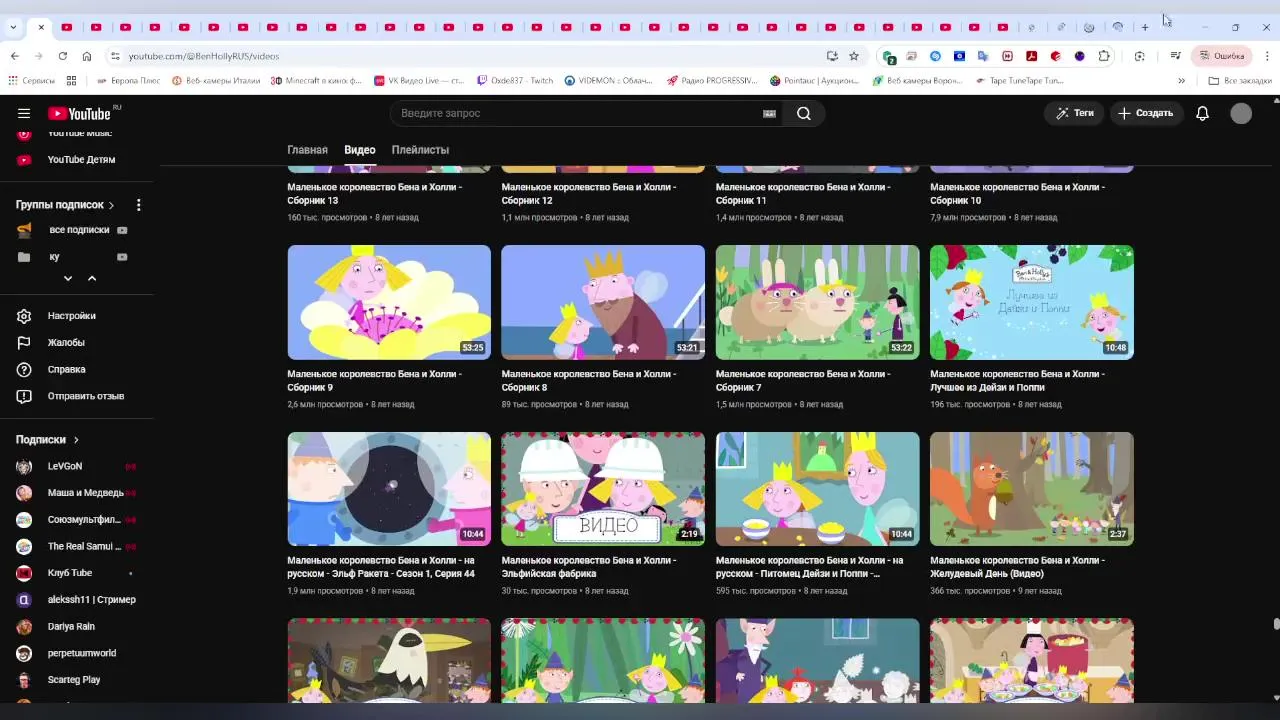Viewport: 1280px width, 720px height.
Task: Open the Сборник 7 video thumbnail
Action: point(817,302)
